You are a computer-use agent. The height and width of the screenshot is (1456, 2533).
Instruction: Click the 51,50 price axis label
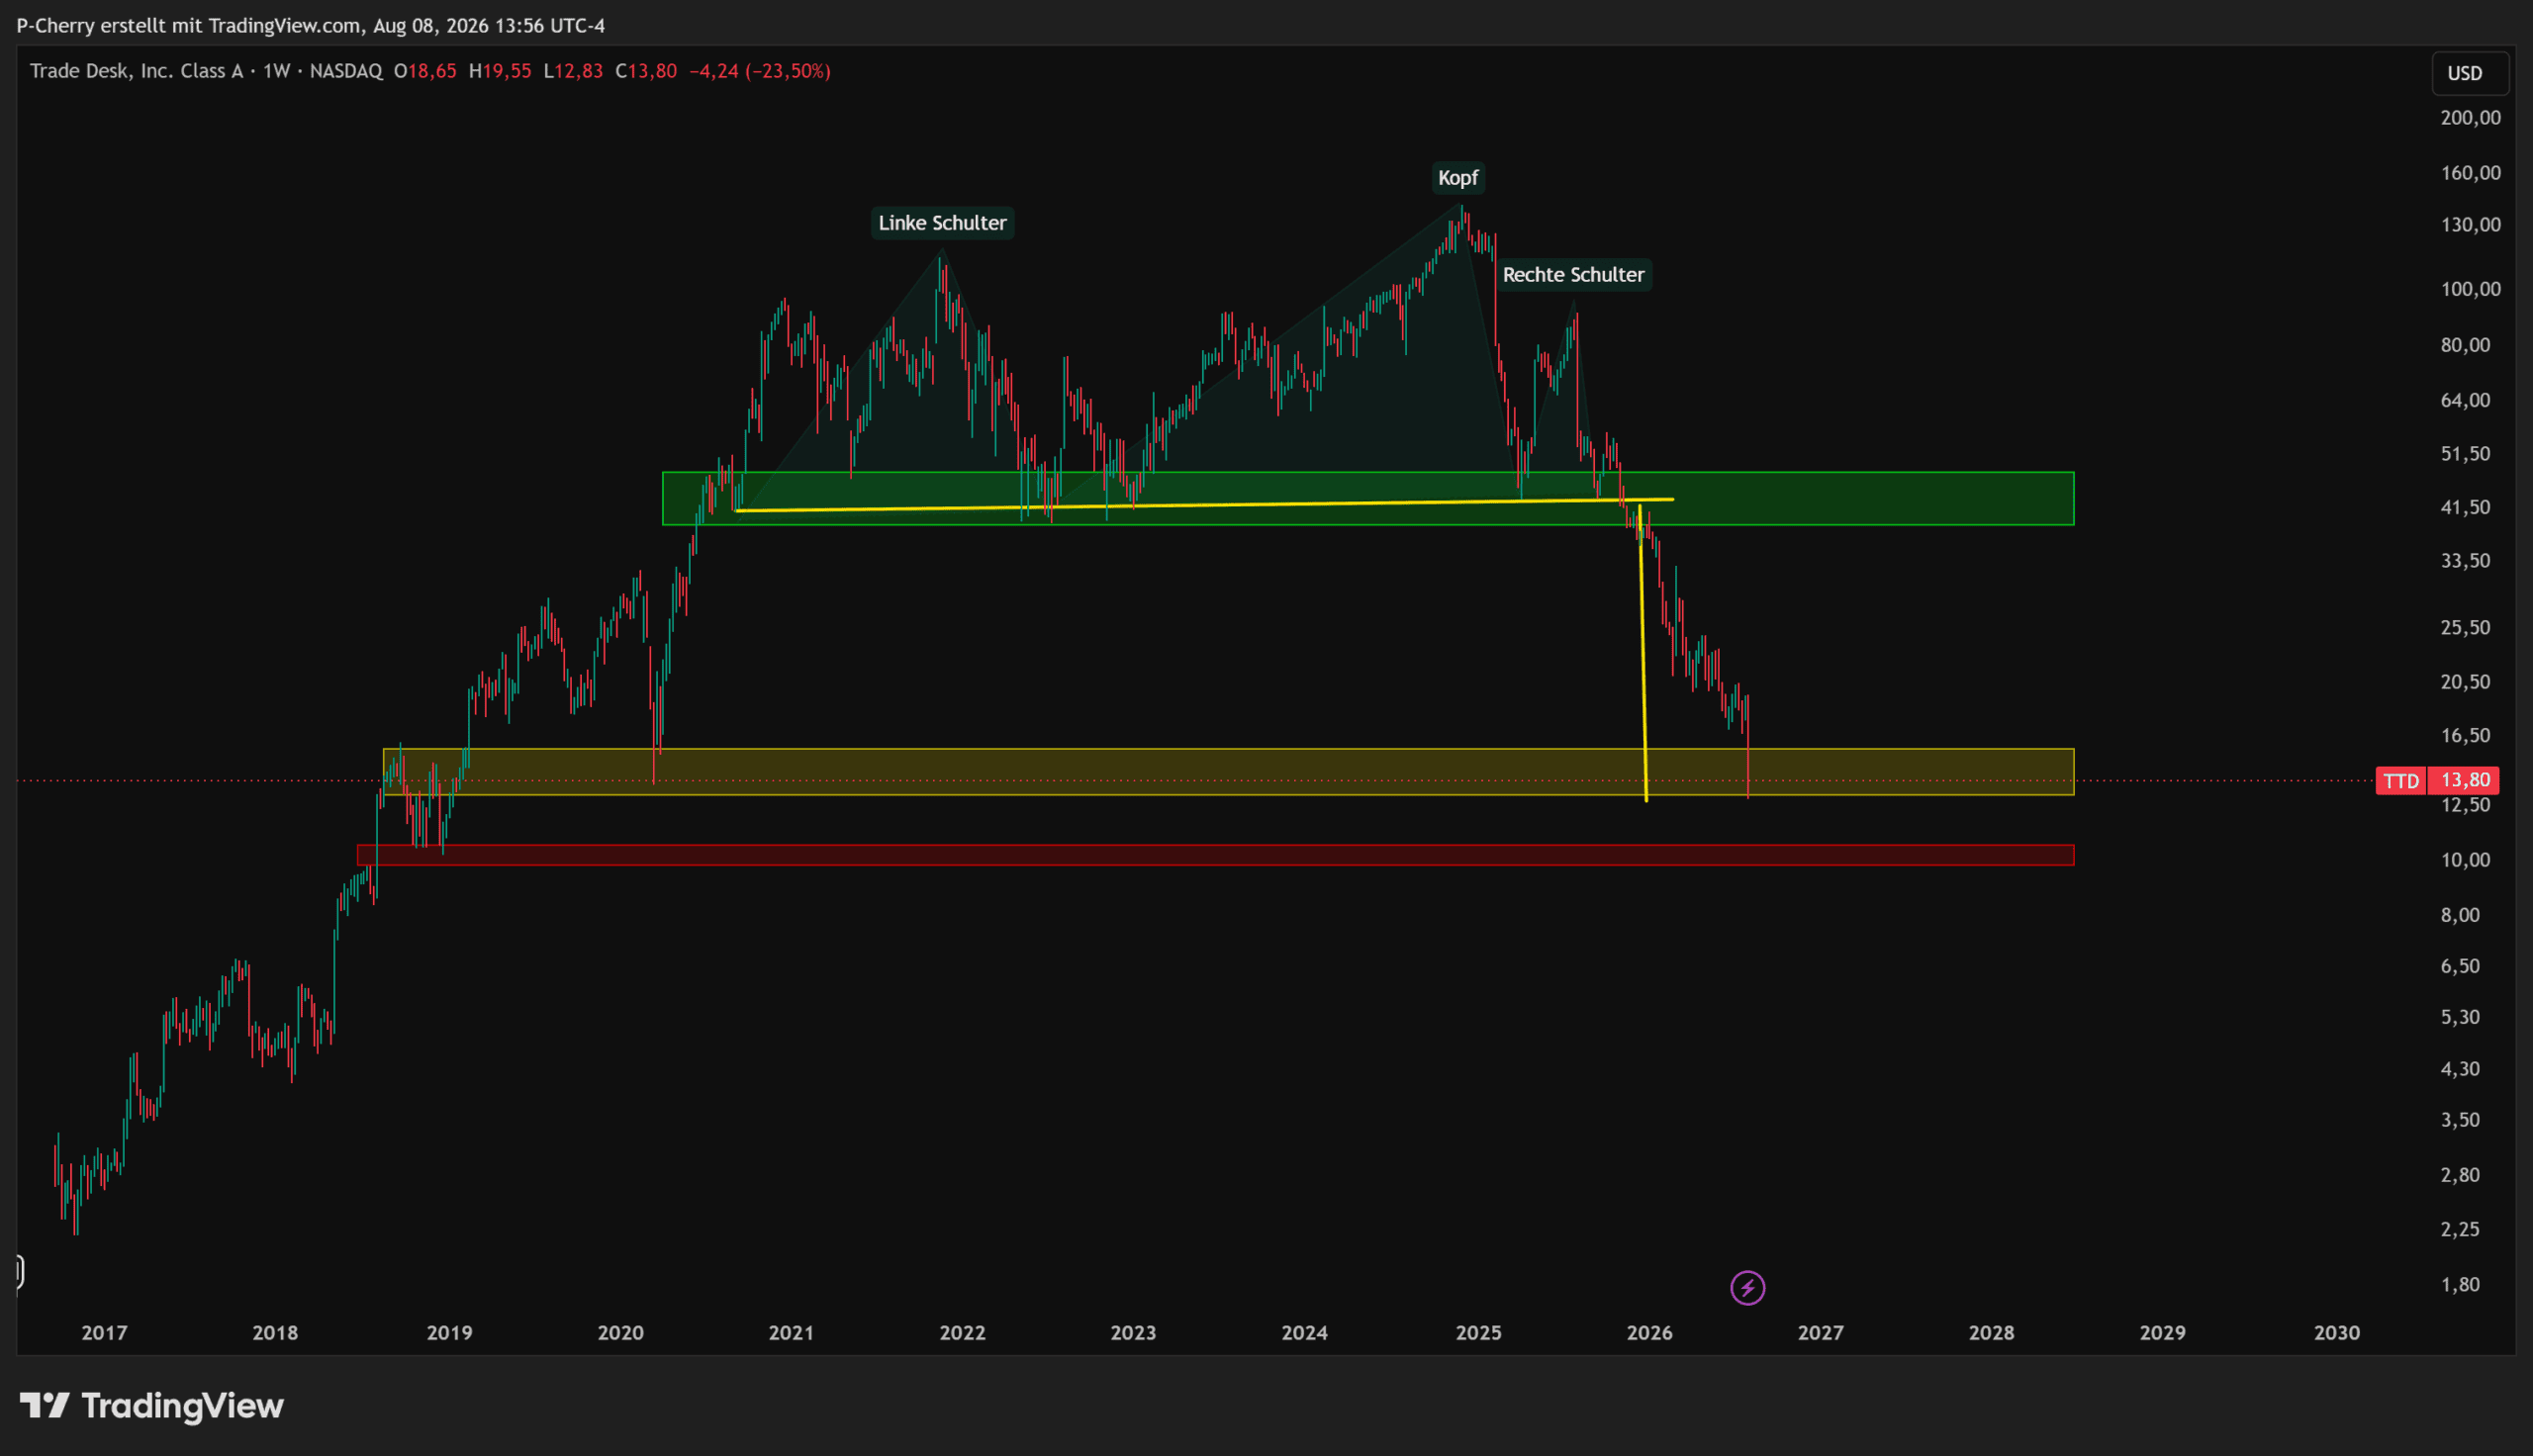2465,454
